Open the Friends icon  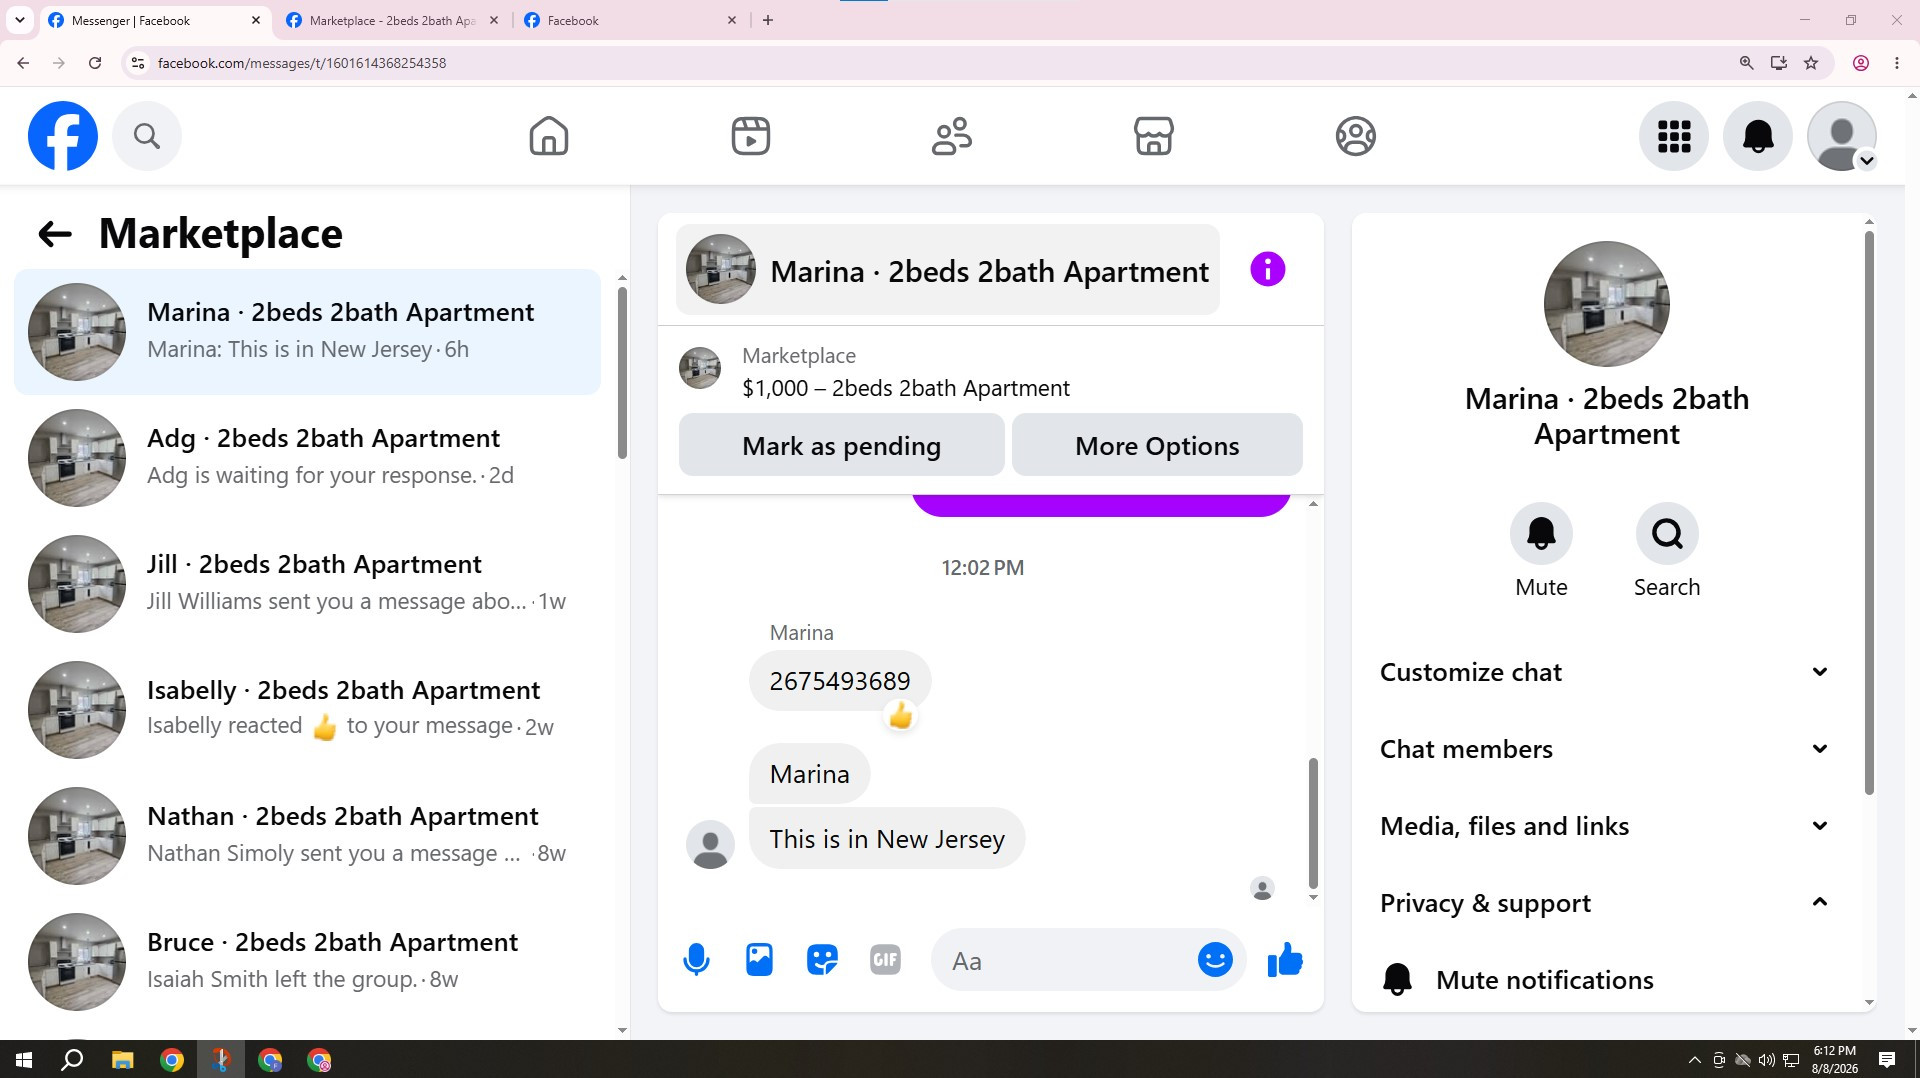(x=952, y=136)
